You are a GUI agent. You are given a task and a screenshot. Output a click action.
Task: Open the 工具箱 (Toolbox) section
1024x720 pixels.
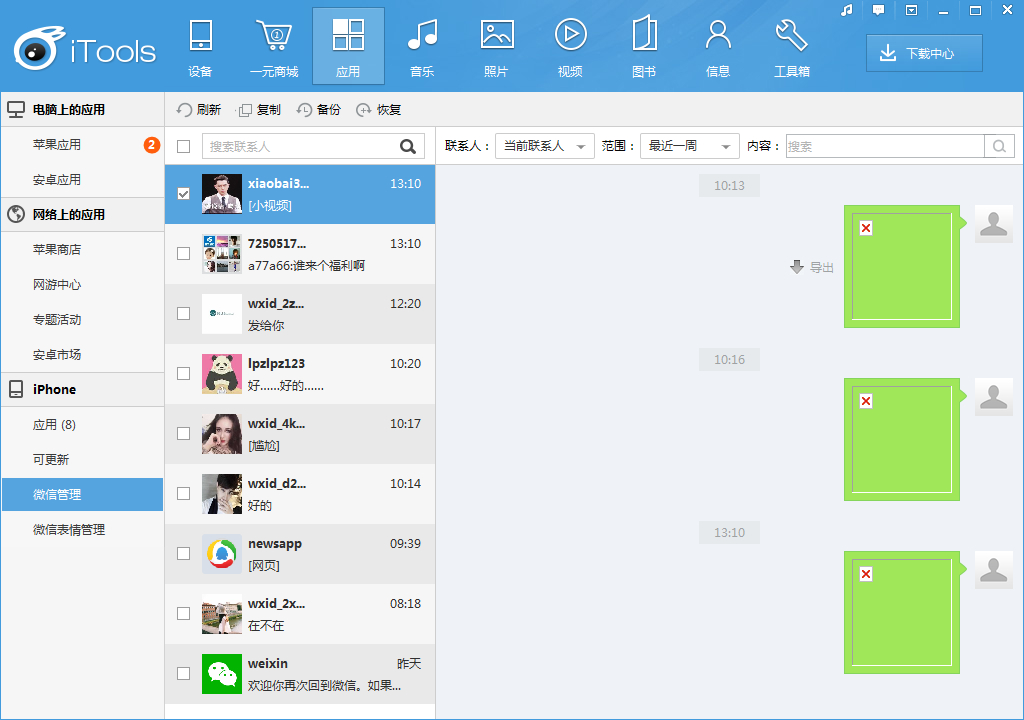click(792, 47)
